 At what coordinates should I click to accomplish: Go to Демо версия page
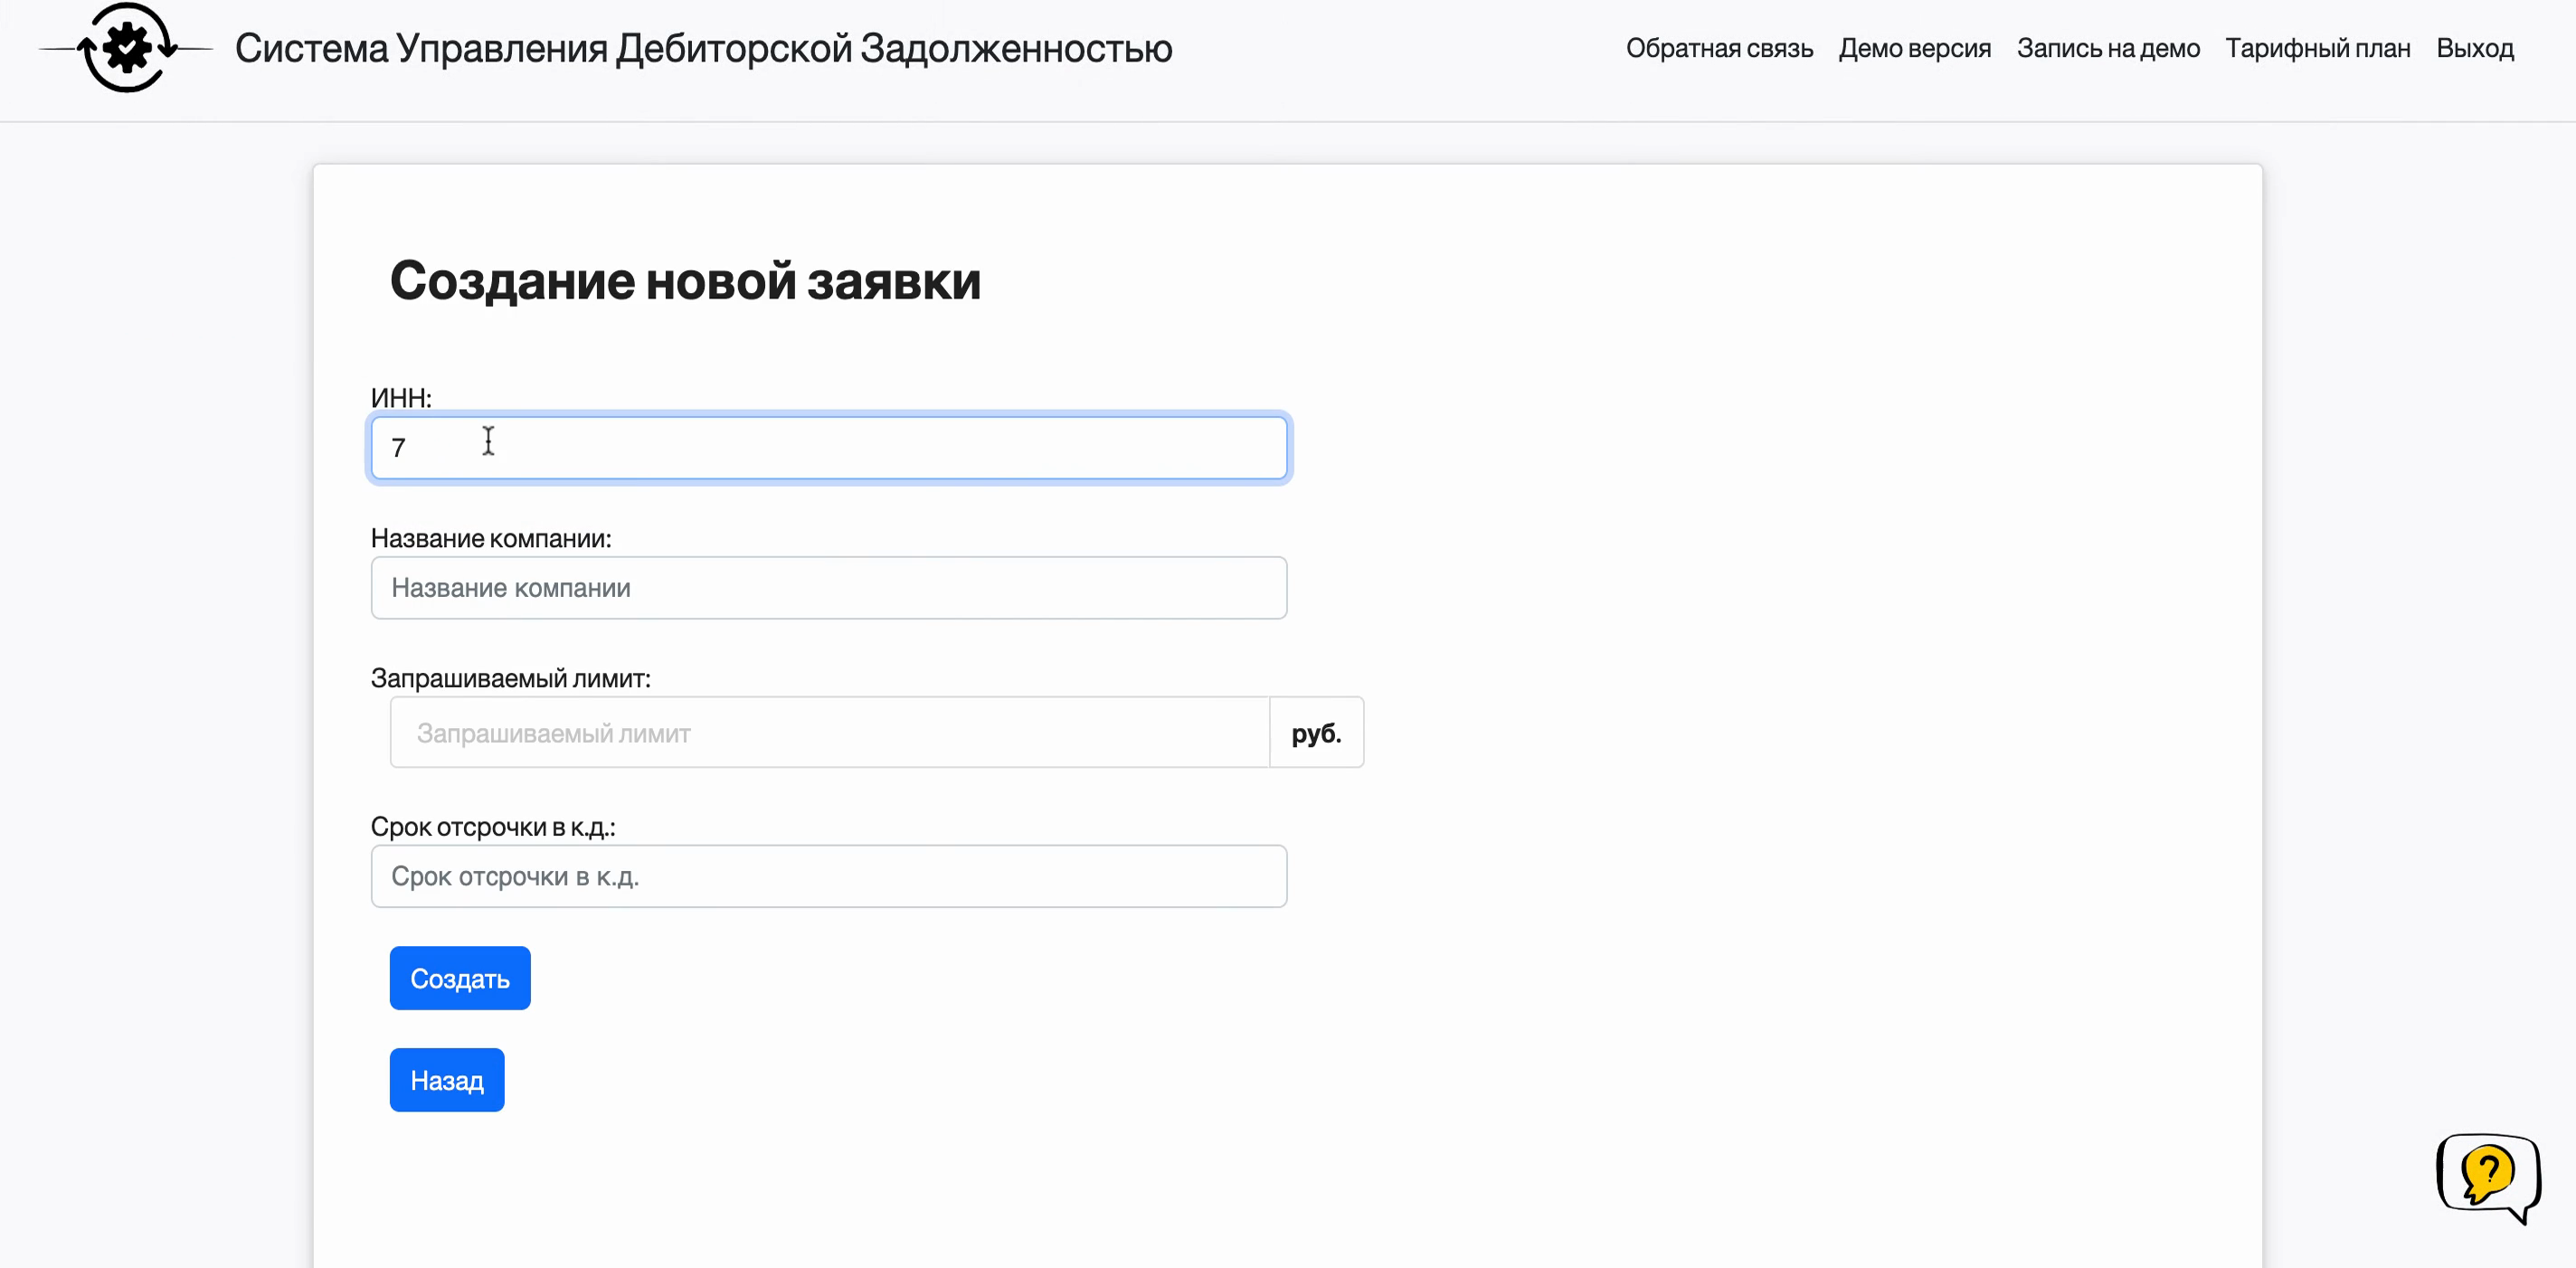(1914, 48)
